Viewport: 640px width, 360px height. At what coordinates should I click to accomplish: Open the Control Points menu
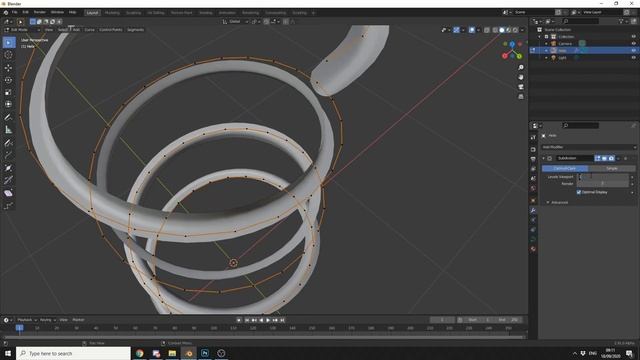click(x=111, y=30)
